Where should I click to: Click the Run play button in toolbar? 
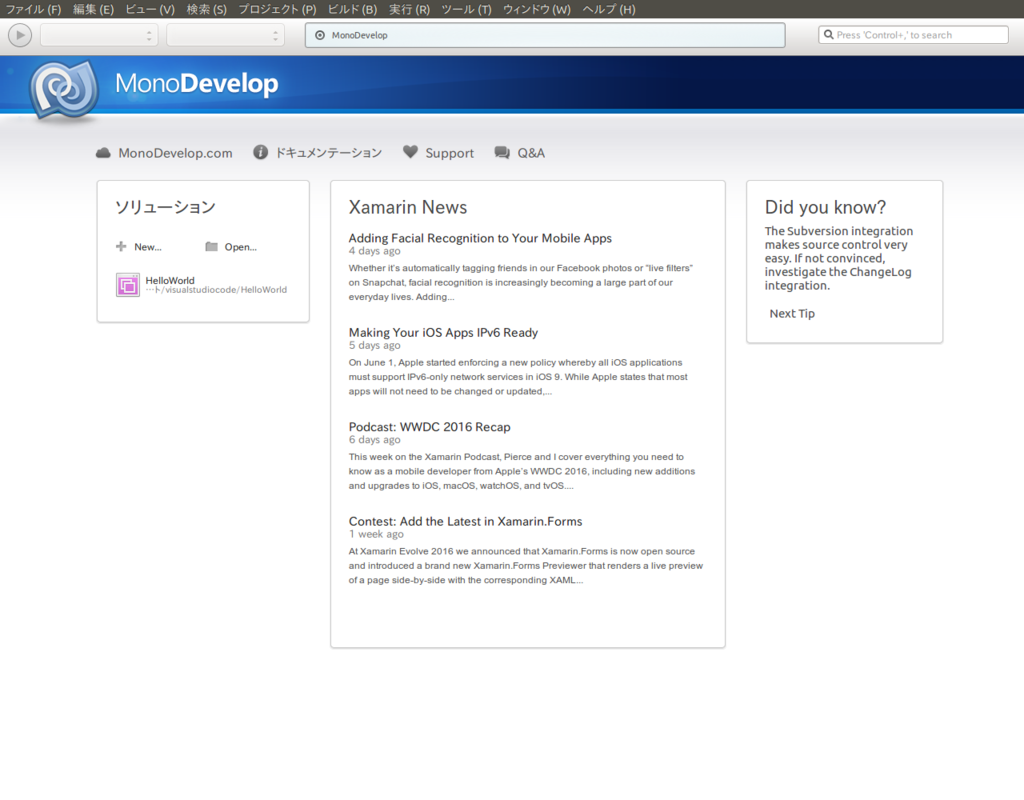[x=20, y=35]
